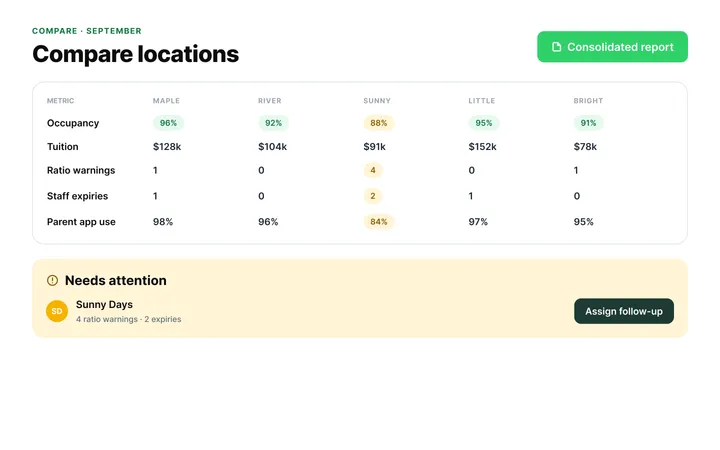The height and width of the screenshot is (450, 720).
Task: Click Sunny's staff expiries badge showing 2
Action: point(373,196)
